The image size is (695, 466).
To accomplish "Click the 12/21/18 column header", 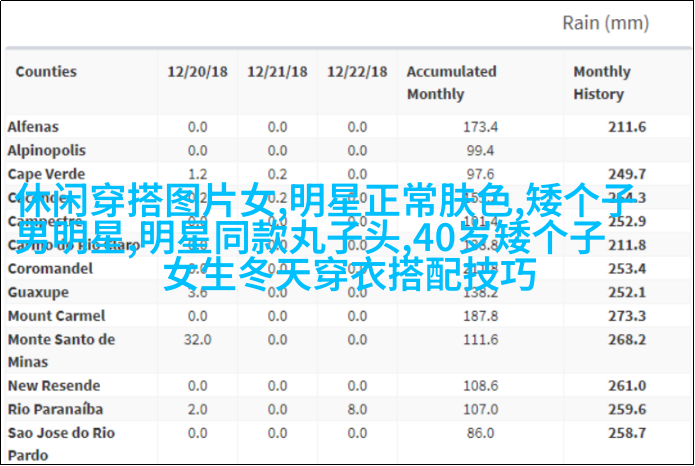I will [277, 72].
